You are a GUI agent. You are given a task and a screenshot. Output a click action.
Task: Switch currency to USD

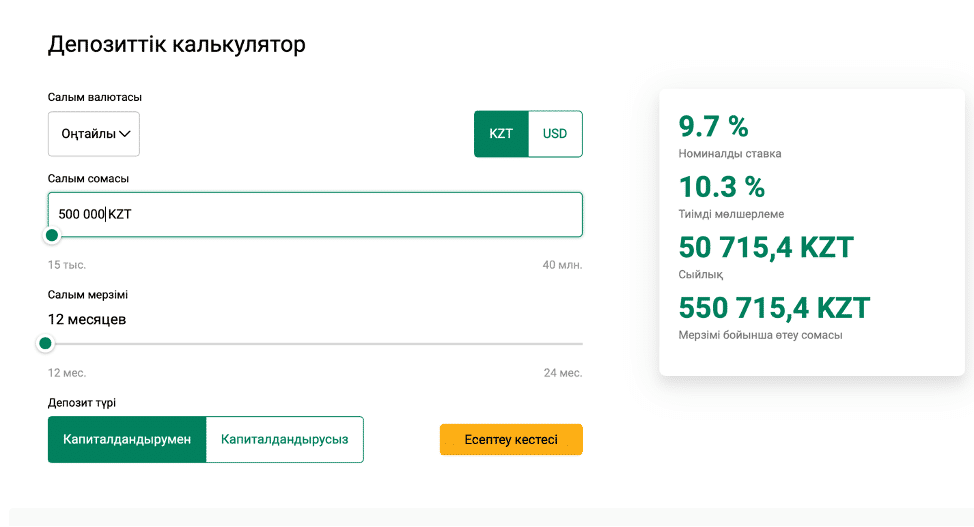click(x=555, y=134)
